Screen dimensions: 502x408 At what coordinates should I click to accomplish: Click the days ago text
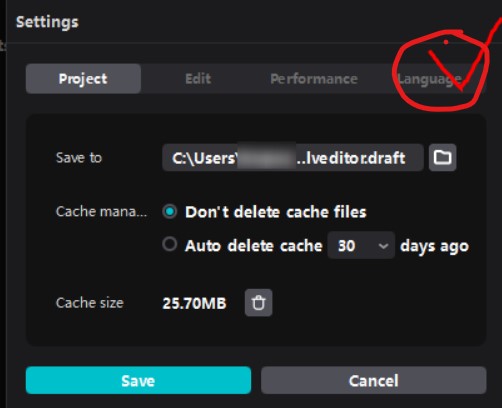click(434, 247)
